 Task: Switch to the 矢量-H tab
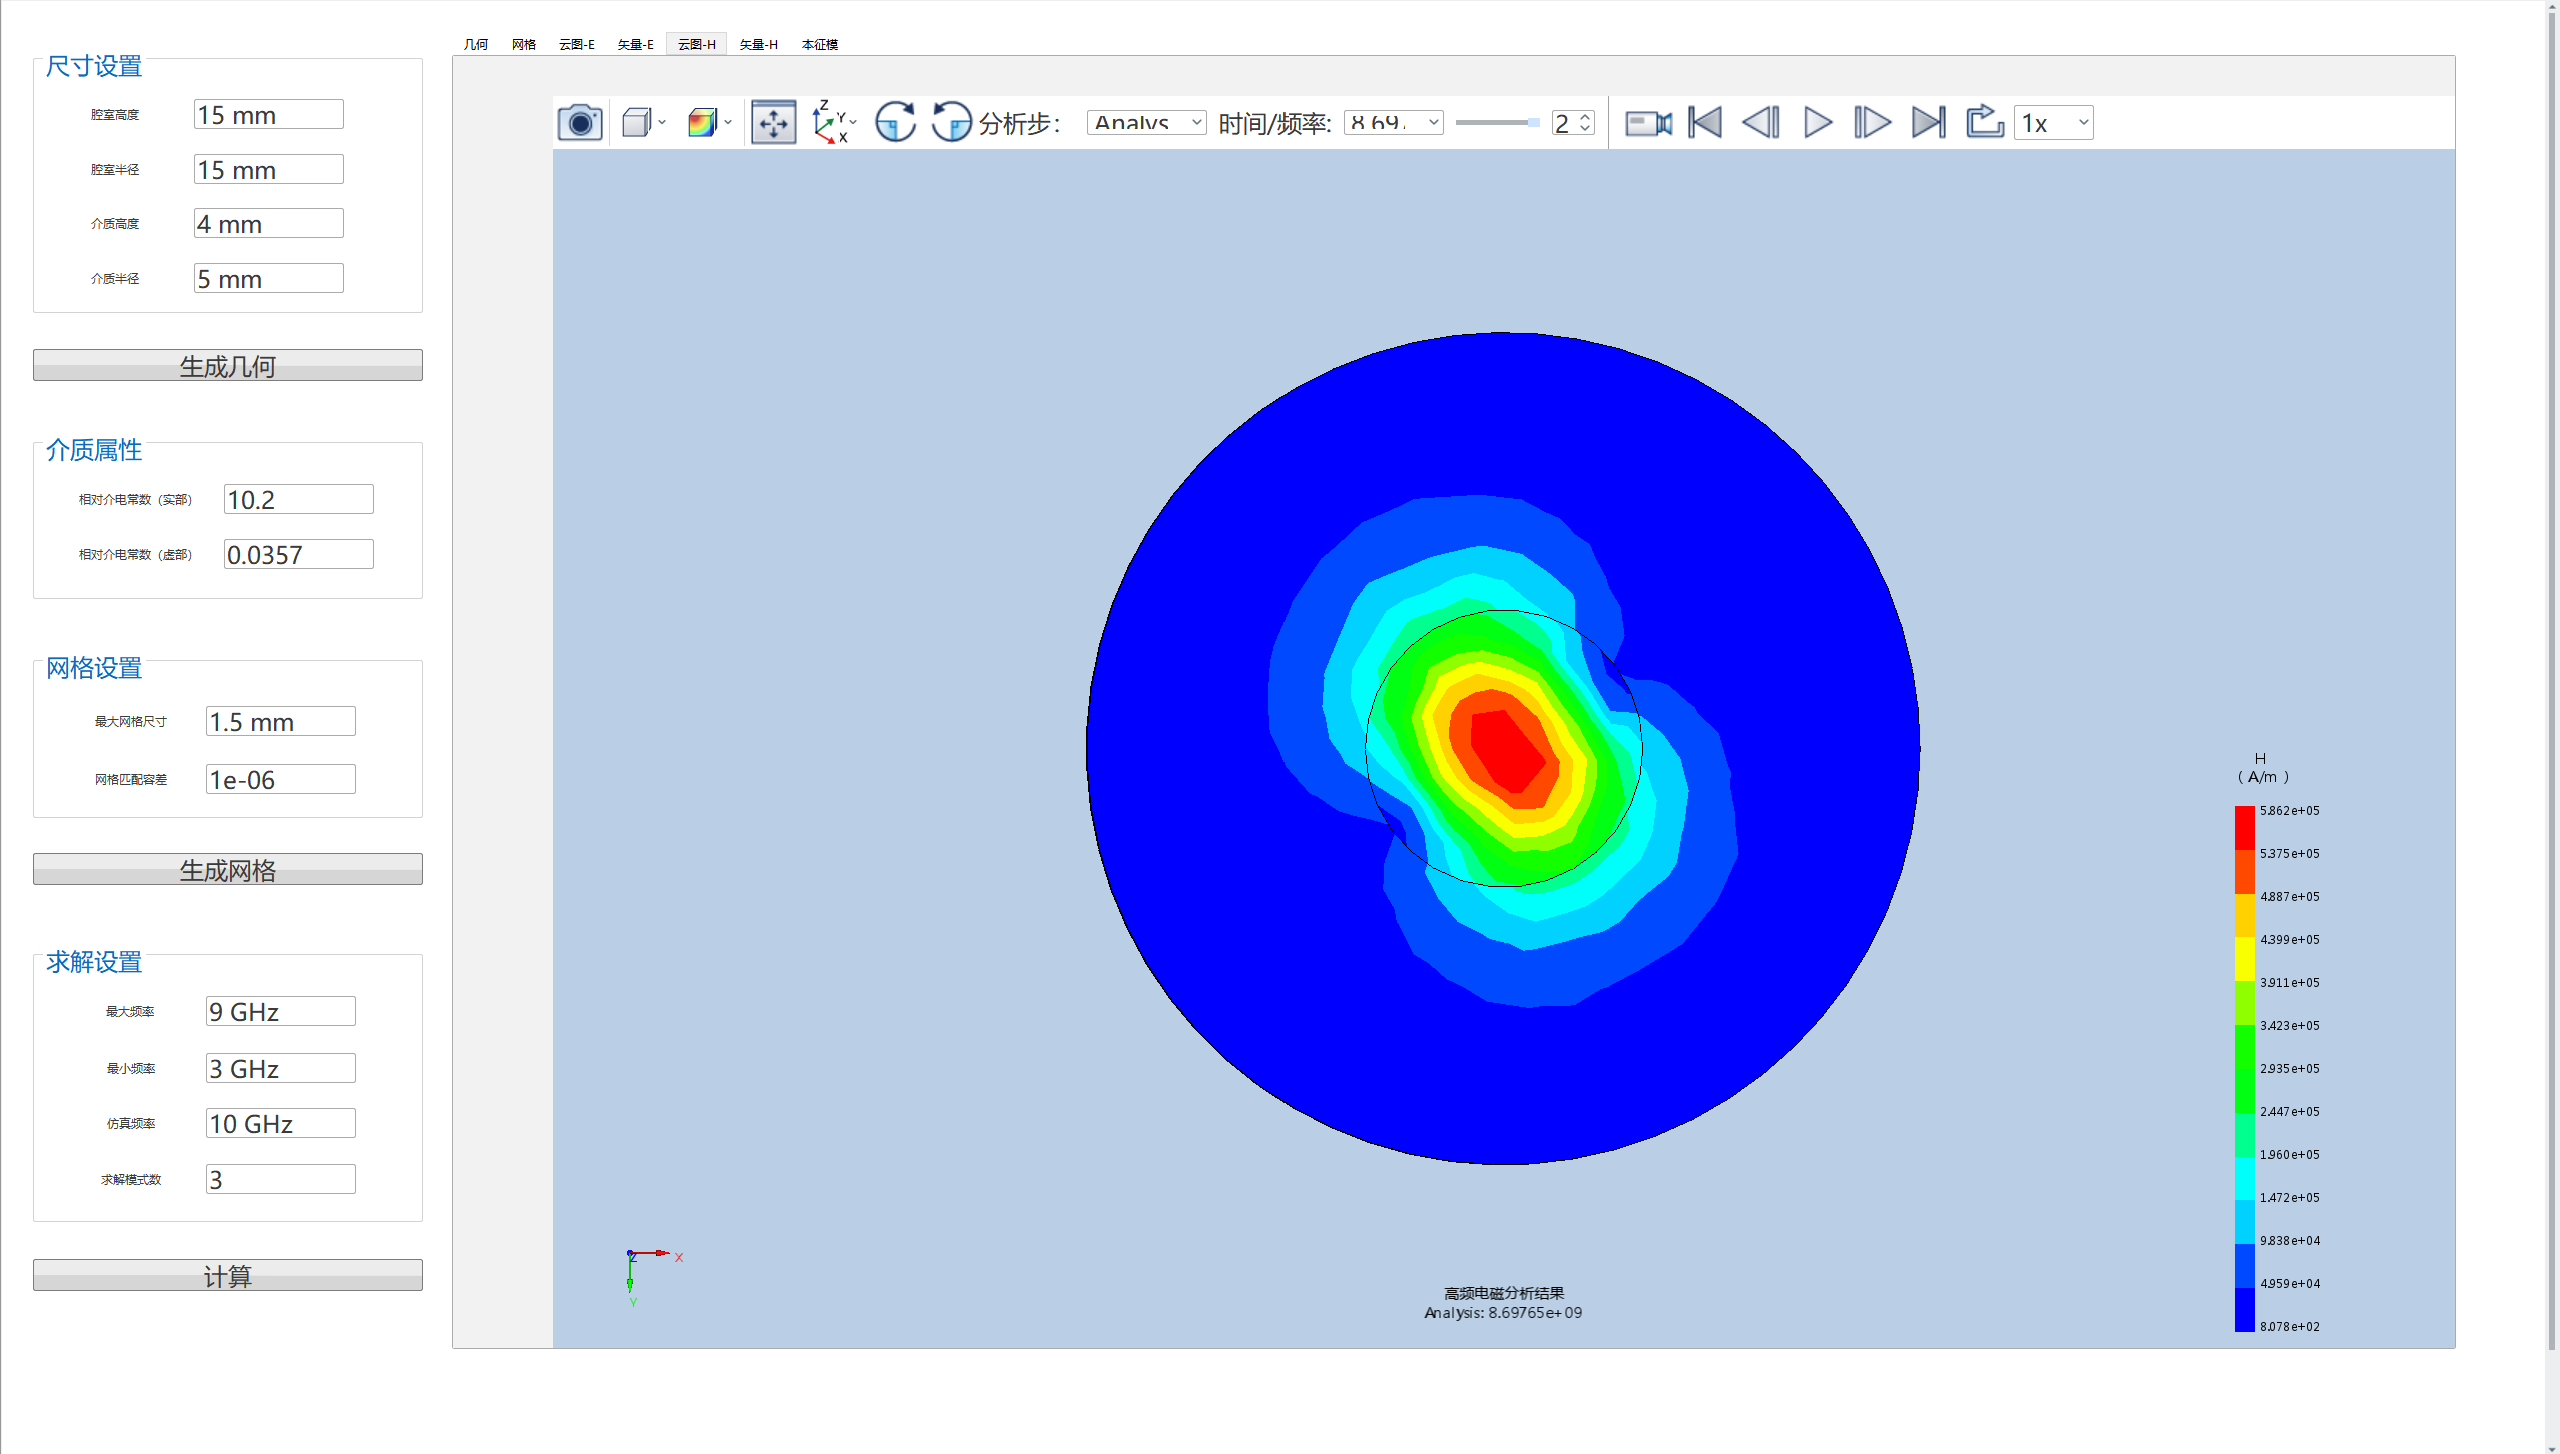[759, 44]
